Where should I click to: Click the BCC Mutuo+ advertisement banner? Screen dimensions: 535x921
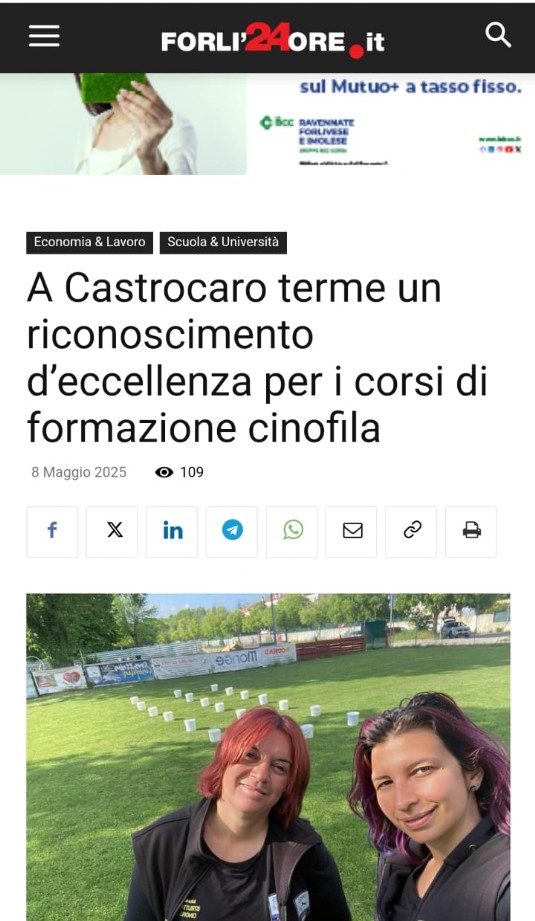point(267,124)
